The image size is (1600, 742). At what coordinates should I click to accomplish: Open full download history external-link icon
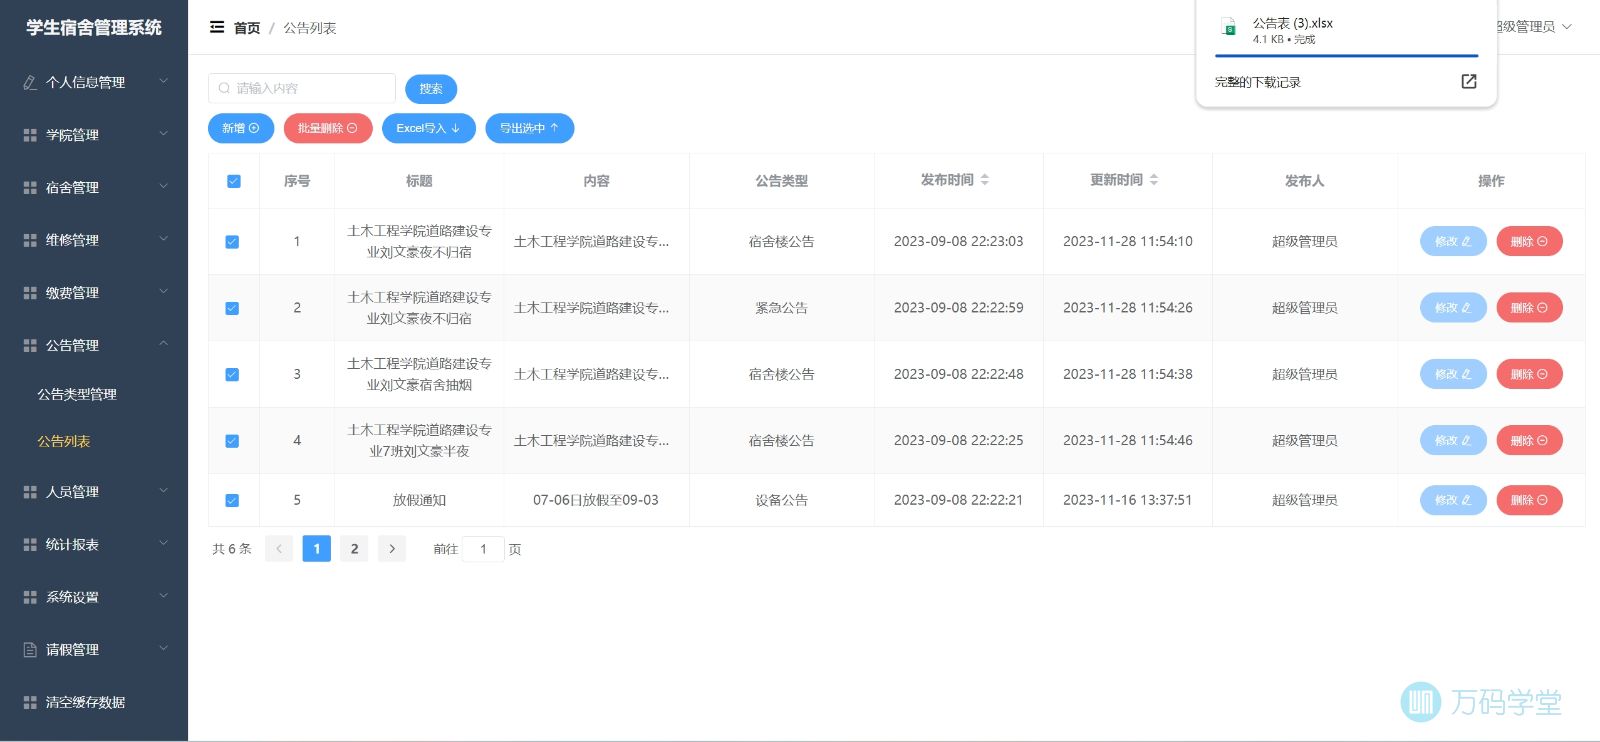pyautogui.click(x=1468, y=82)
